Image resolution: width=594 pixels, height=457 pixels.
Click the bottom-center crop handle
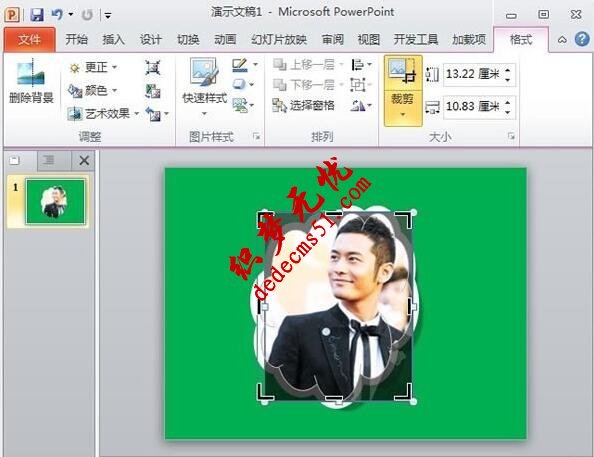click(334, 399)
